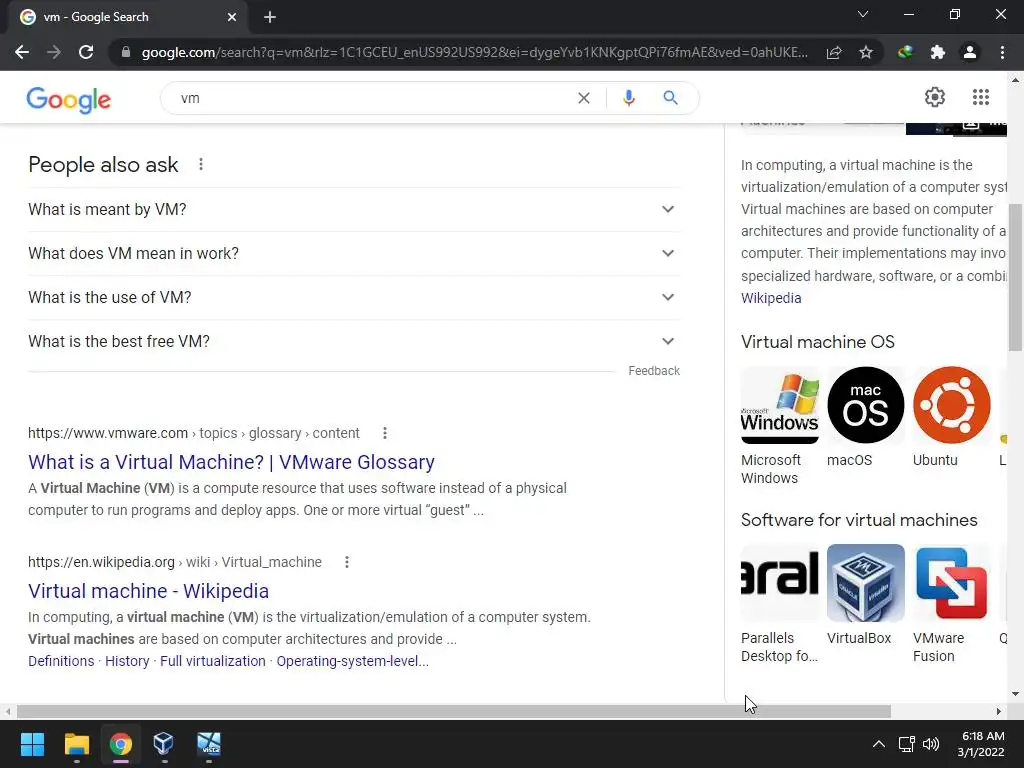Image resolution: width=1024 pixels, height=768 pixels.
Task: Open the Chrome extensions puzzle menu
Action: click(x=938, y=52)
